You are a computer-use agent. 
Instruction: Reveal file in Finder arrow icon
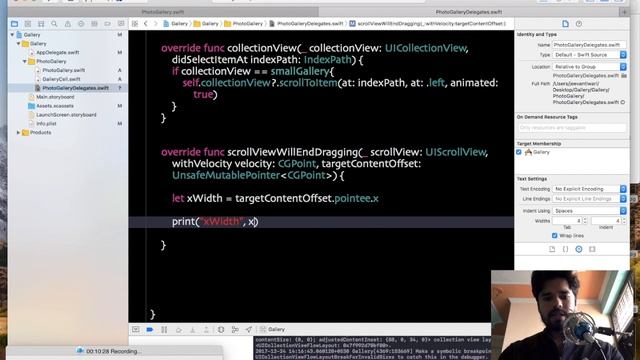pos(623,102)
